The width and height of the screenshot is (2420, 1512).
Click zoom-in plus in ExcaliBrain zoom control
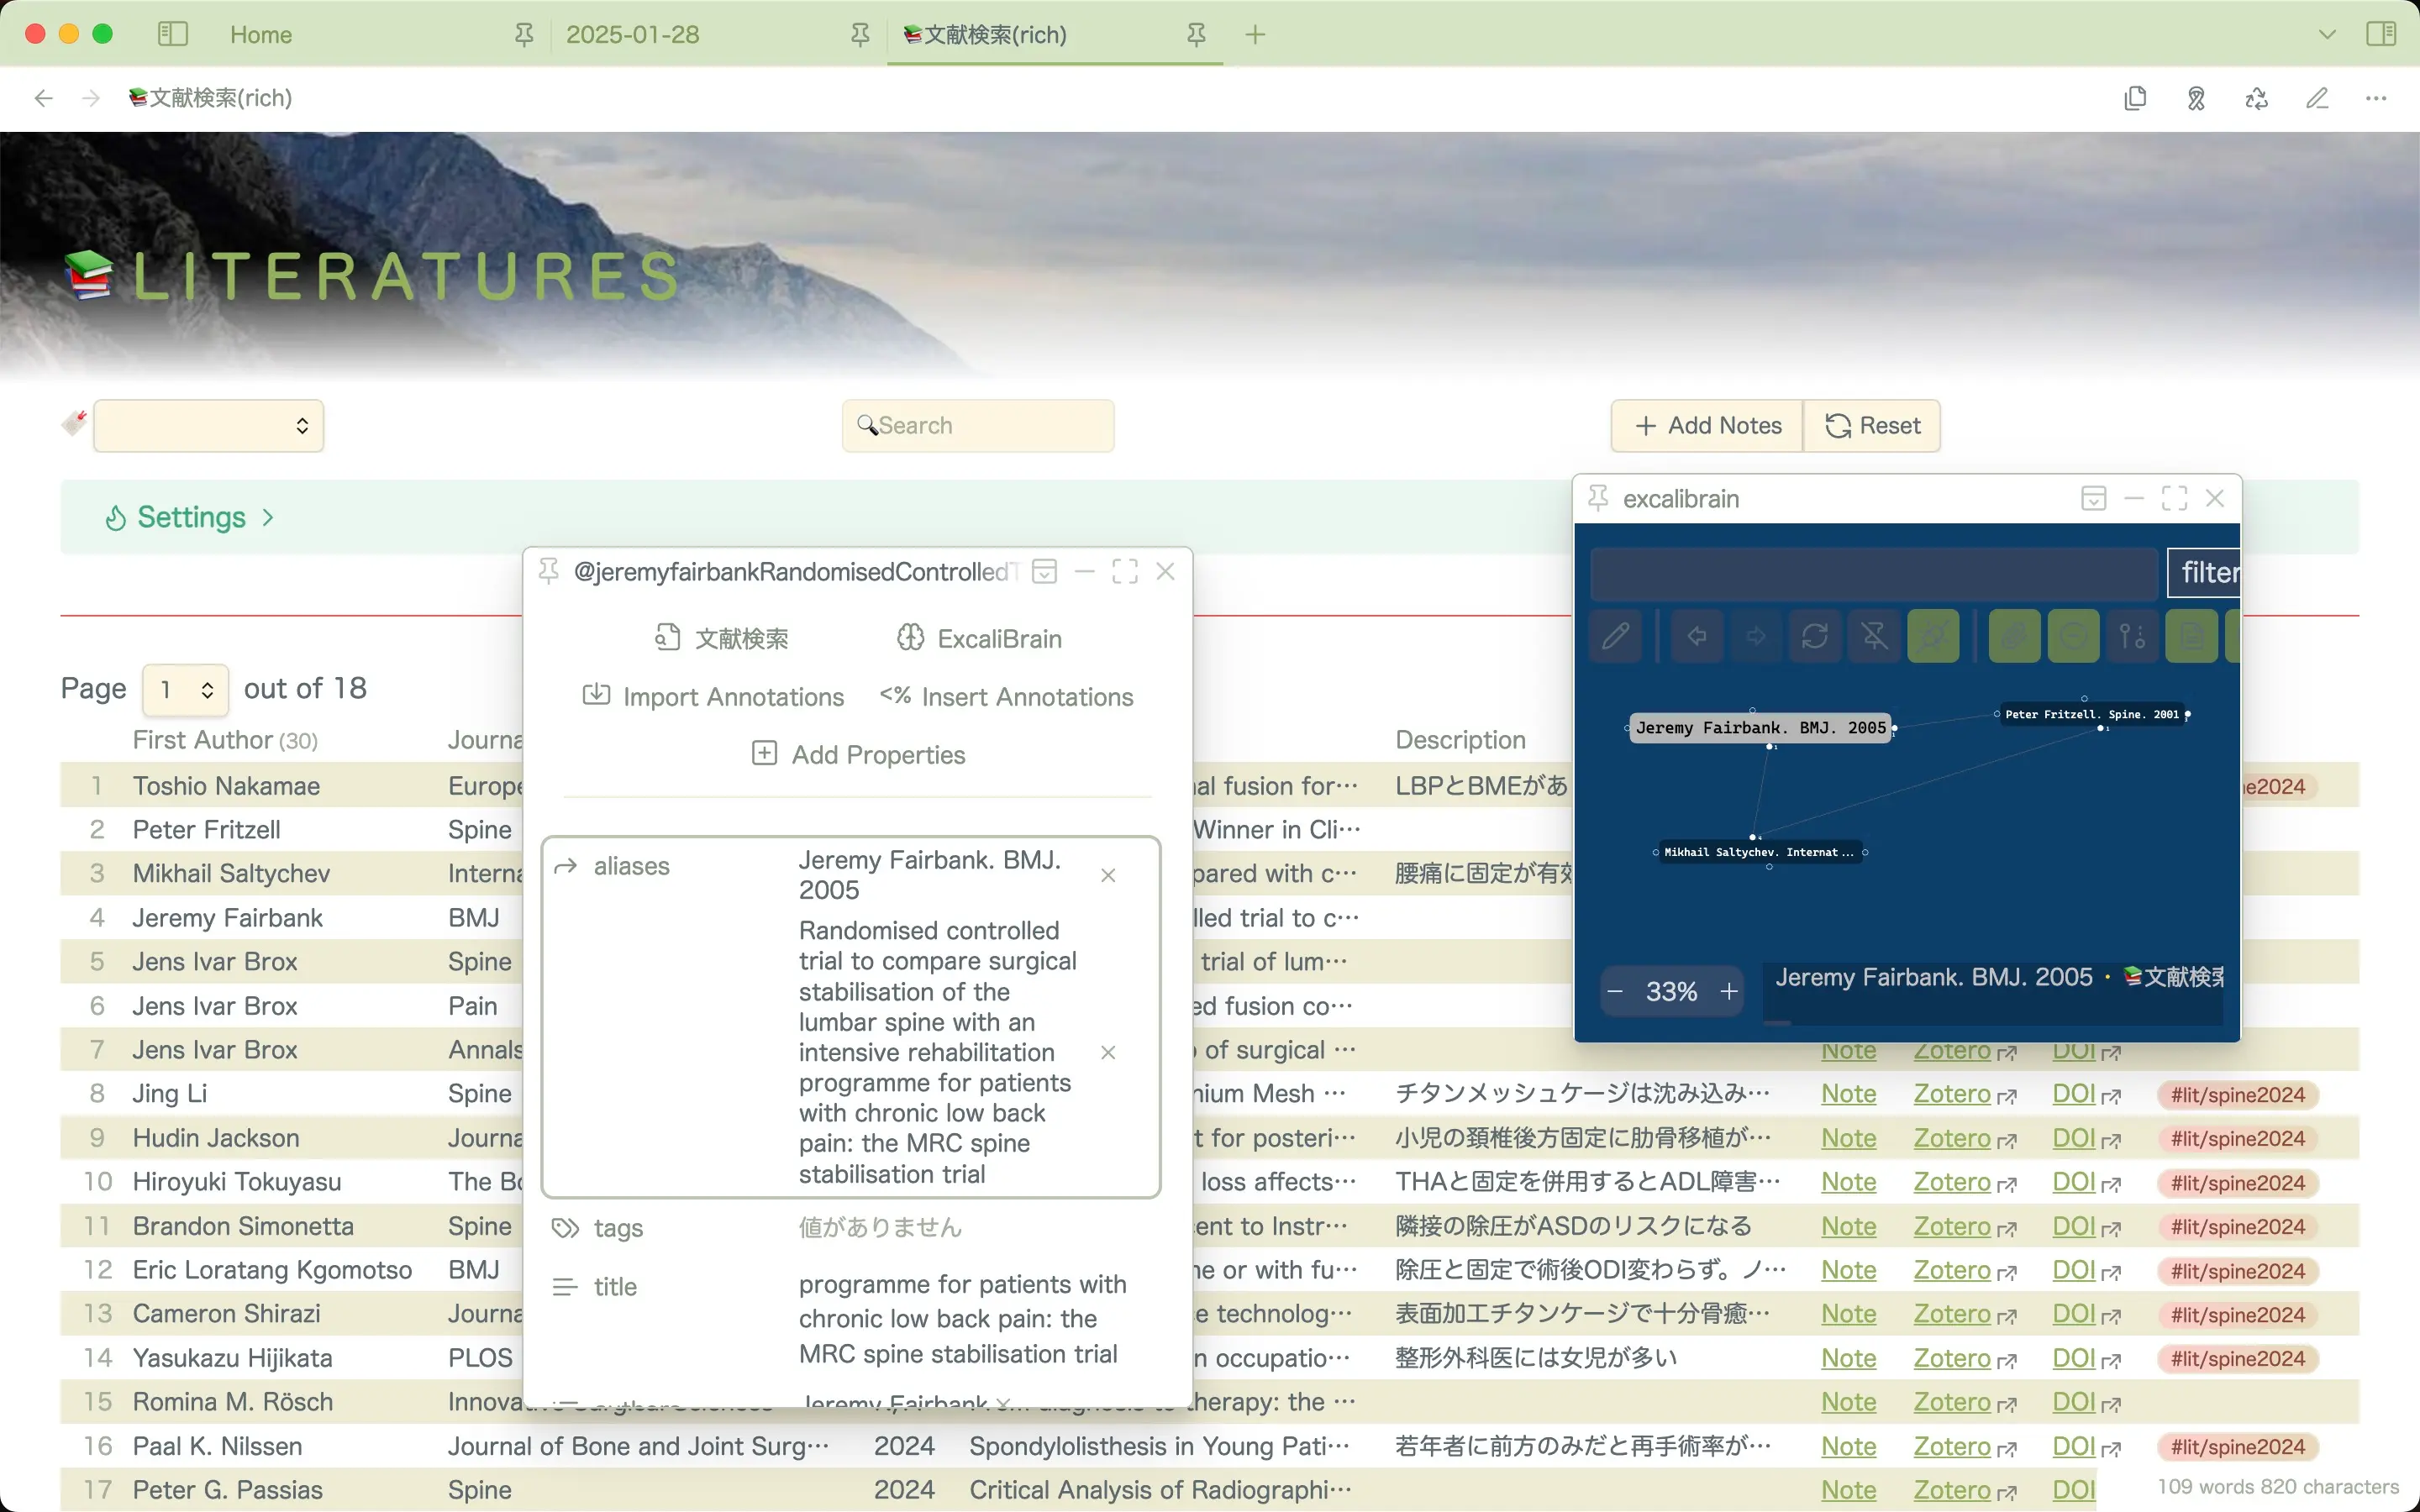tap(1728, 991)
